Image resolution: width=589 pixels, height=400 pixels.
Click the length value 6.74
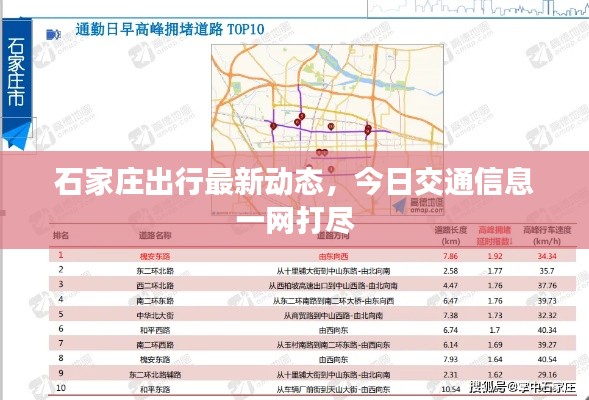click(450, 330)
